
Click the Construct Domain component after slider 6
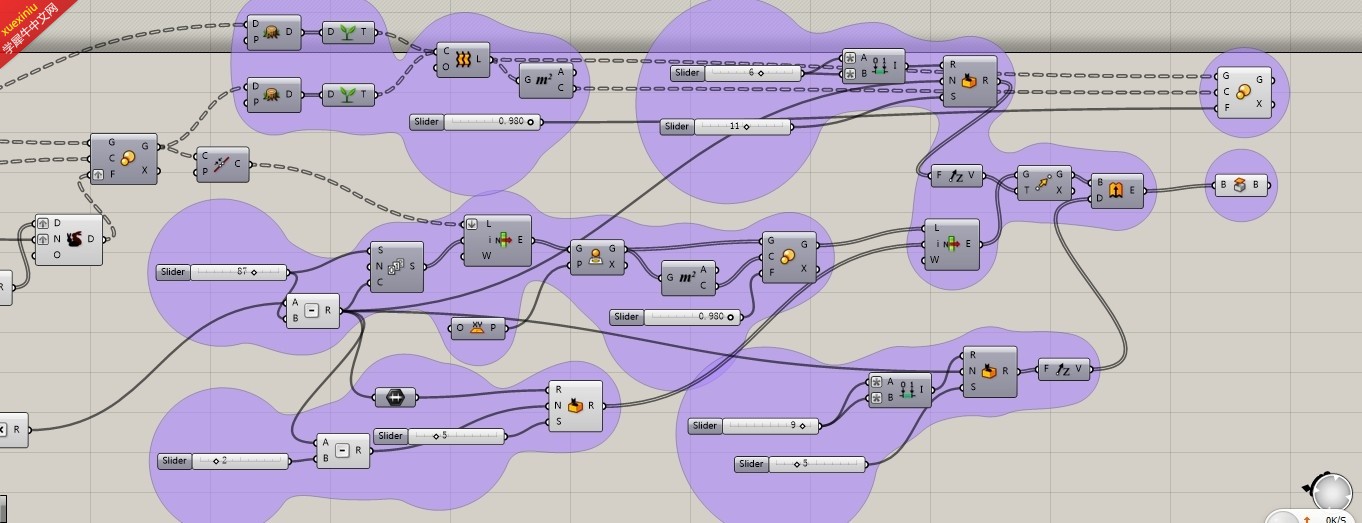pyautogui.click(x=873, y=67)
